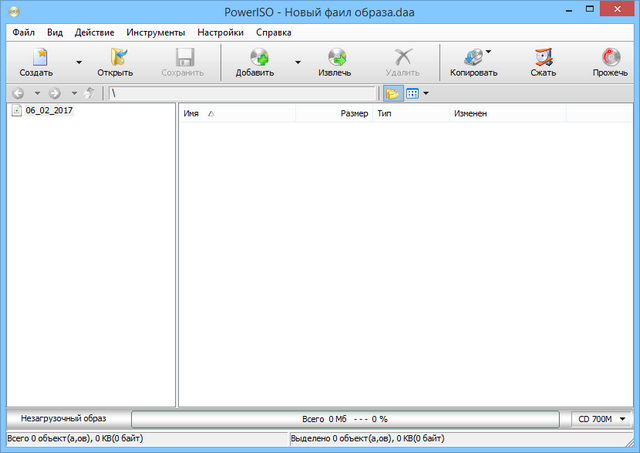The image size is (640, 453).
Task: Open the Инструменты menu
Action: pyautogui.click(x=154, y=32)
